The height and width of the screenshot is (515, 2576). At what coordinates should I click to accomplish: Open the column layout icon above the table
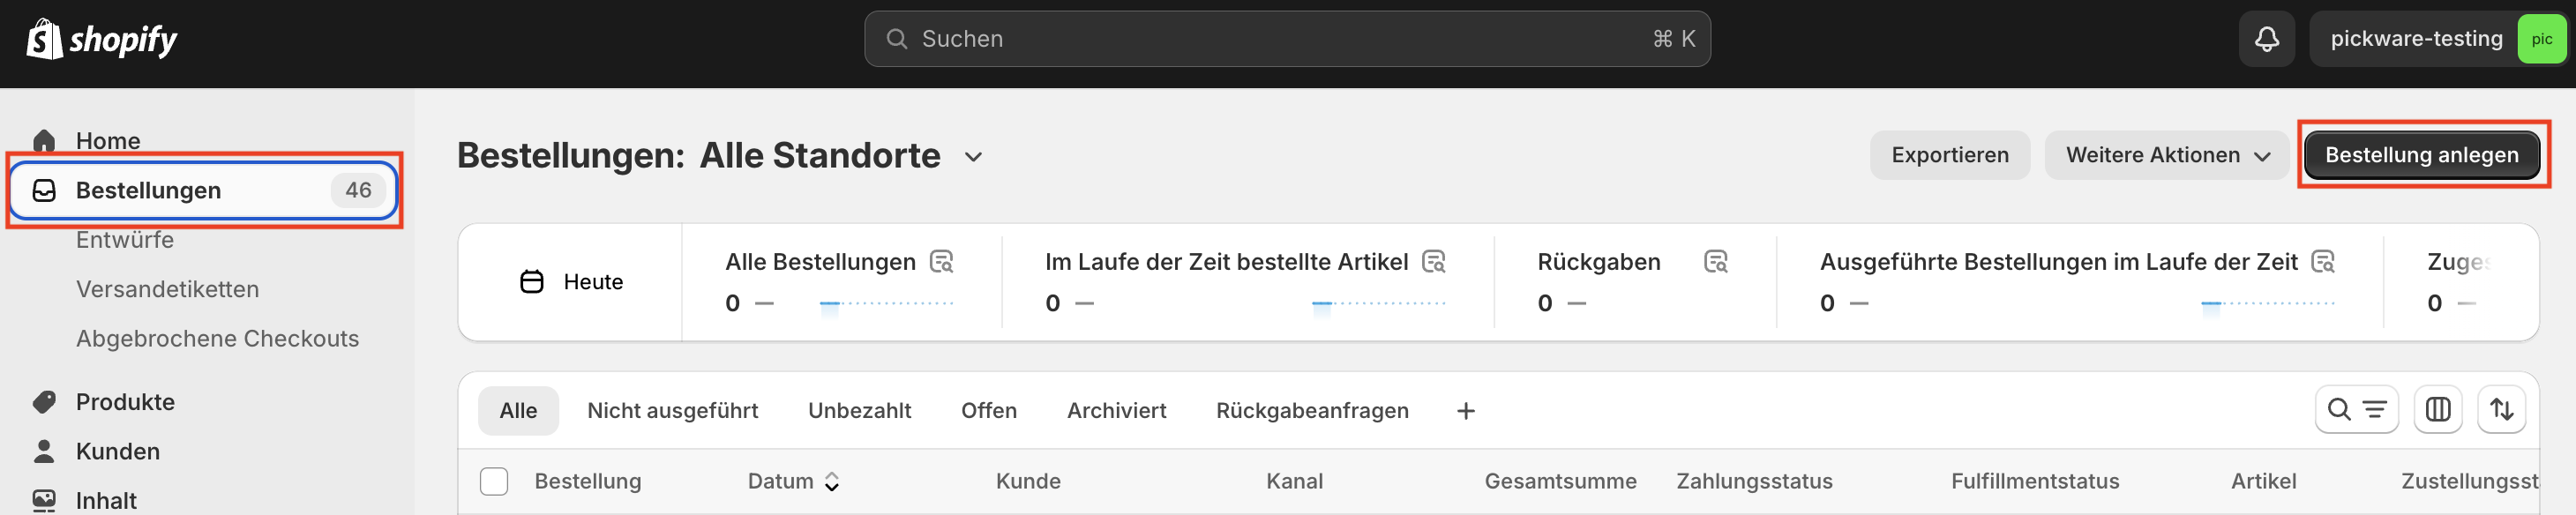tap(2438, 409)
